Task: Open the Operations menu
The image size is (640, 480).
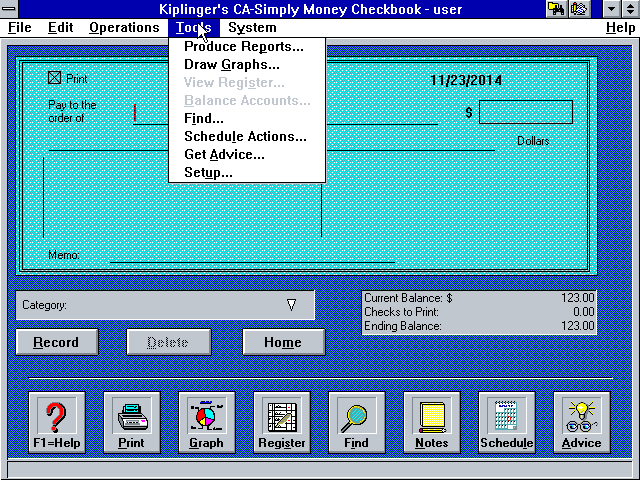Action: coord(124,27)
